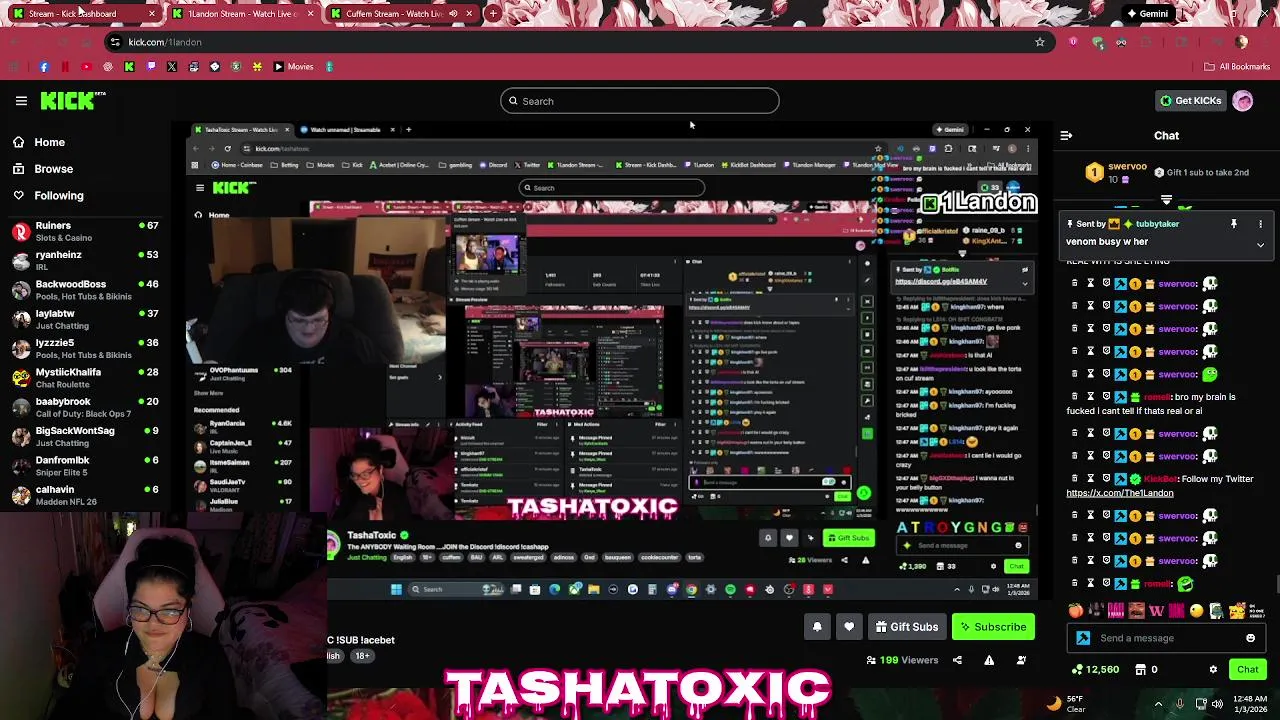Image resolution: width=1280 pixels, height=720 pixels.
Task: Show hidden system tray icons chevron
Action: (x=1158, y=704)
